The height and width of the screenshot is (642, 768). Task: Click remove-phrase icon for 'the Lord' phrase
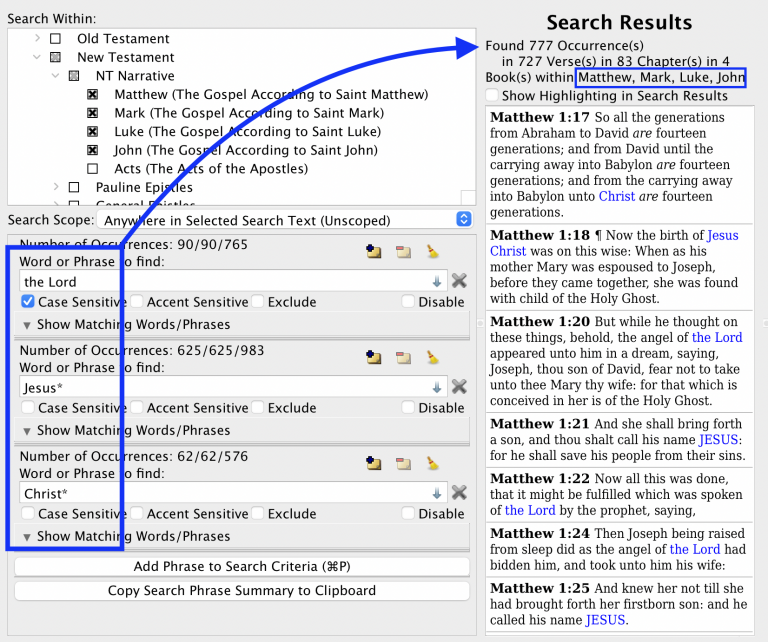[404, 252]
